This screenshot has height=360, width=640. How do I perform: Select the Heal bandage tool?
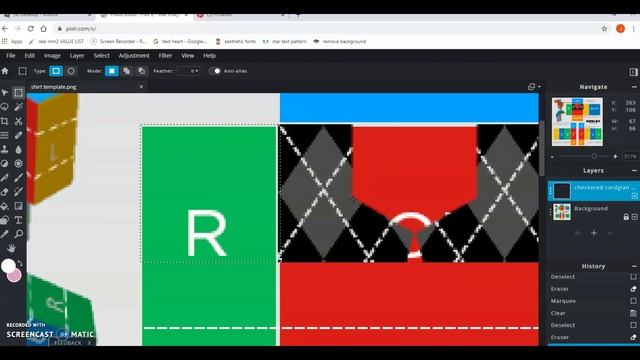tap(18, 135)
